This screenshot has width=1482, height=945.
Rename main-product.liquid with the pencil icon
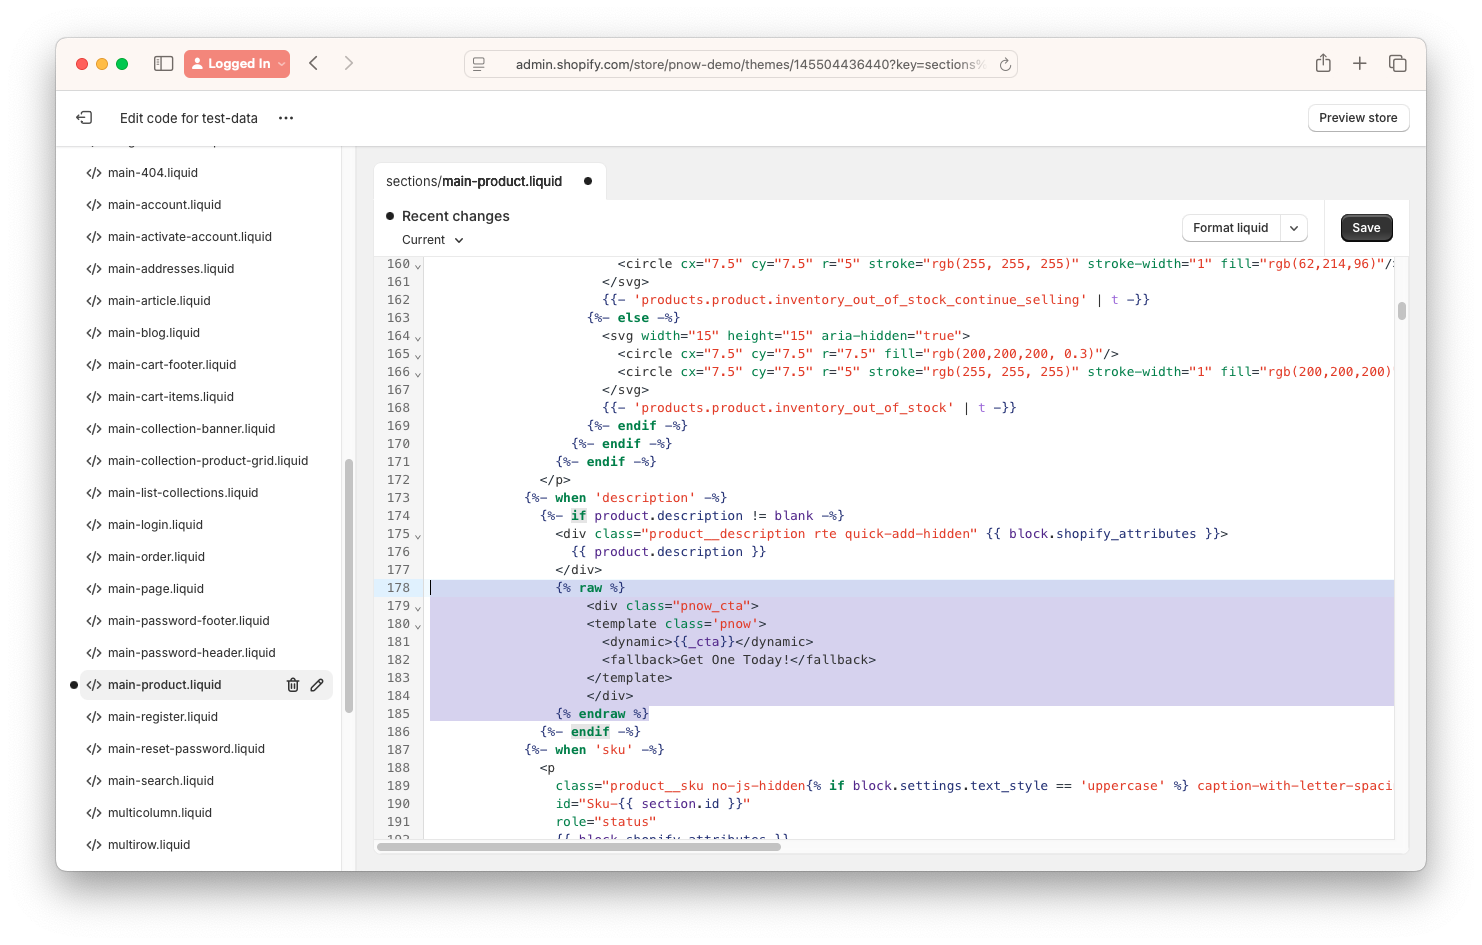(317, 685)
